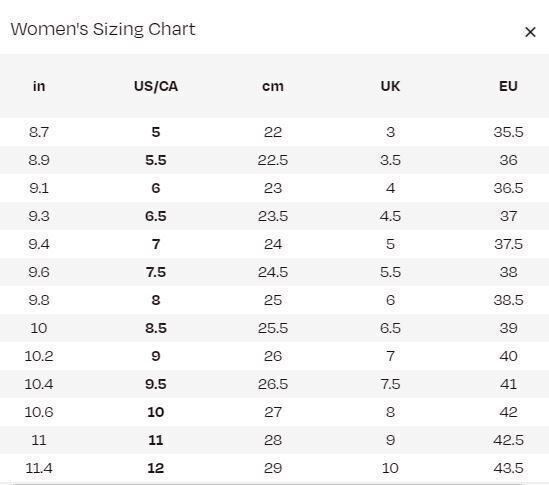Click the UK column header
This screenshot has height=485, width=549.
(x=390, y=86)
